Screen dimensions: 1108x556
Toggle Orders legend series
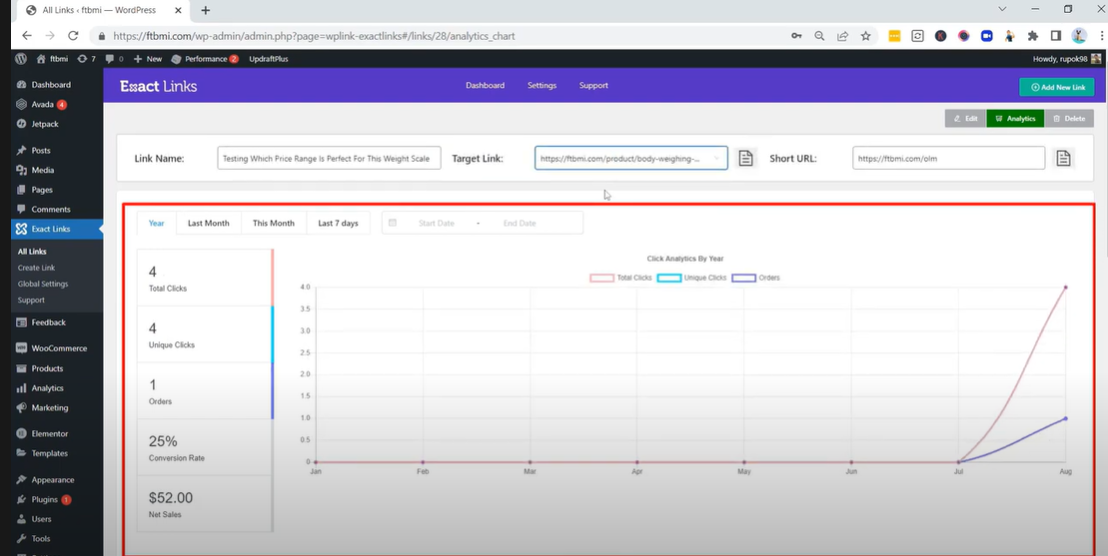pyautogui.click(x=756, y=278)
